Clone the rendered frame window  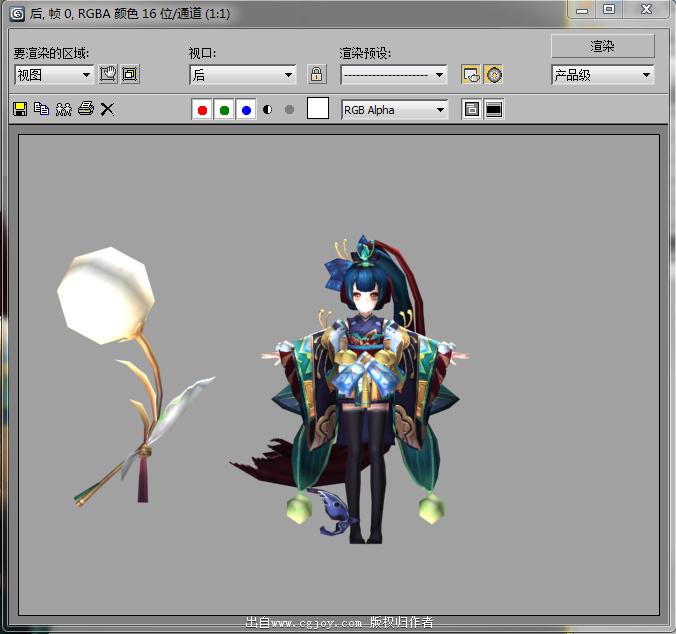click(63, 109)
